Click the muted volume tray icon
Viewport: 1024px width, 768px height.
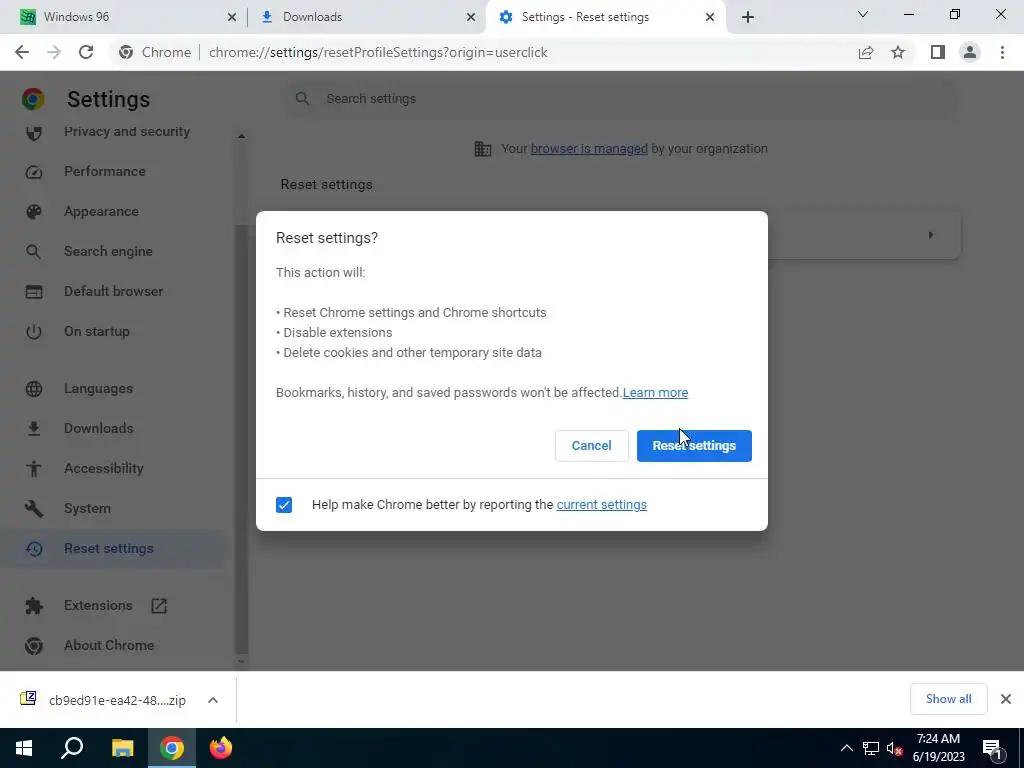894,748
